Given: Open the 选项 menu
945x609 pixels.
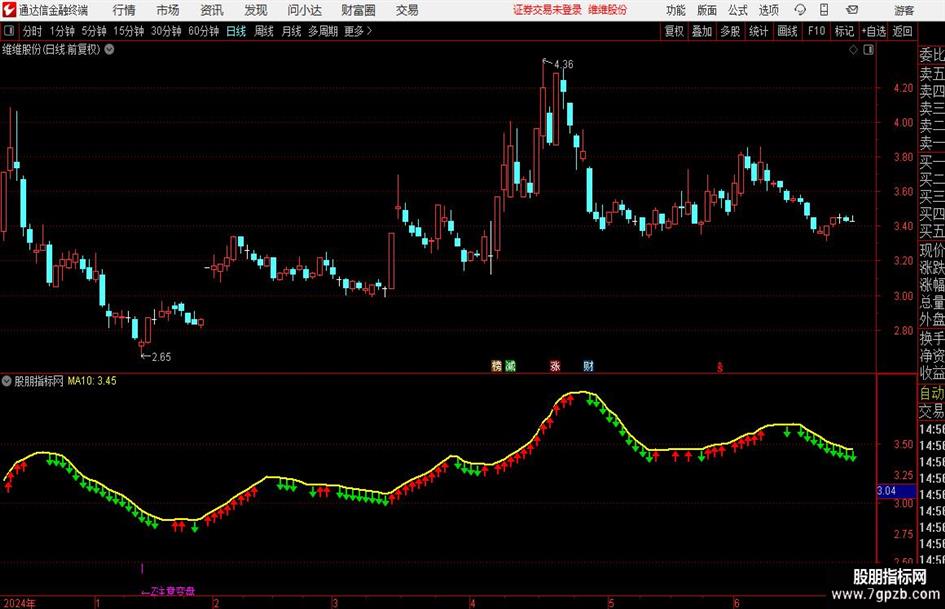Looking at the screenshot, I should [x=768, y=10].
